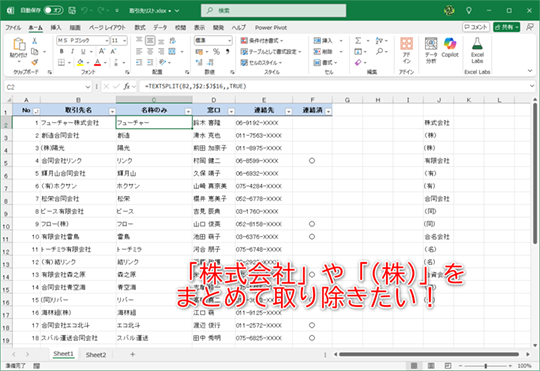Image resolution: width=540 pixels, height=371 pixels.
Task: Switch to Sheet2 worksheet tab
Action: (96, 354)
